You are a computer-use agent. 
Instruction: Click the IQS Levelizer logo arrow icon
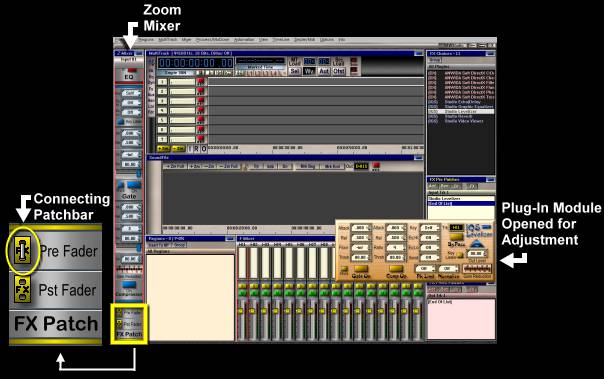pyautogui.click(x=476, y=244)
